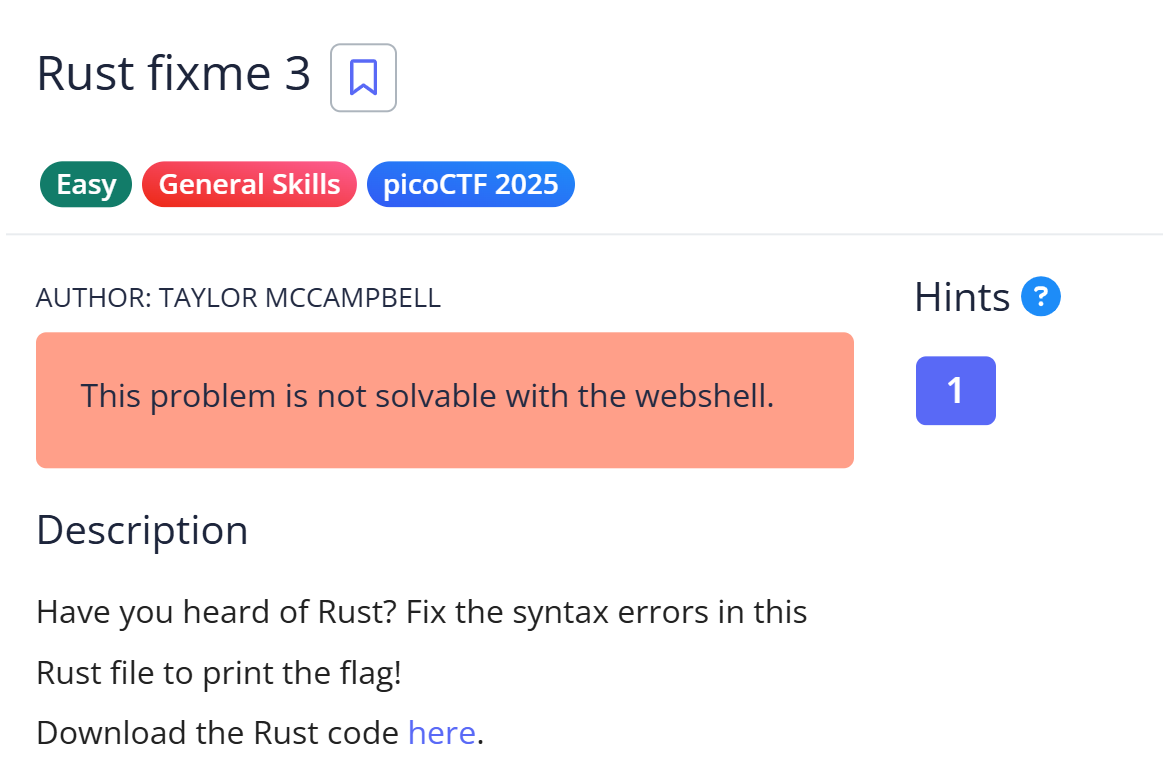Filter by the General Skills category tag
1163x771 pixels.
[249, 185]
